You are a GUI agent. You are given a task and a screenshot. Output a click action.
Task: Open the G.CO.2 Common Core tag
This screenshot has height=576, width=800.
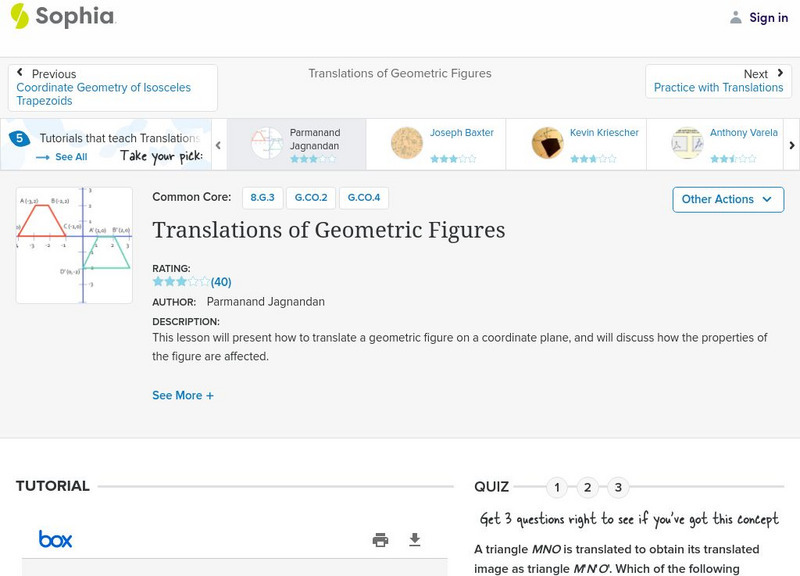(x=311, y=198)
